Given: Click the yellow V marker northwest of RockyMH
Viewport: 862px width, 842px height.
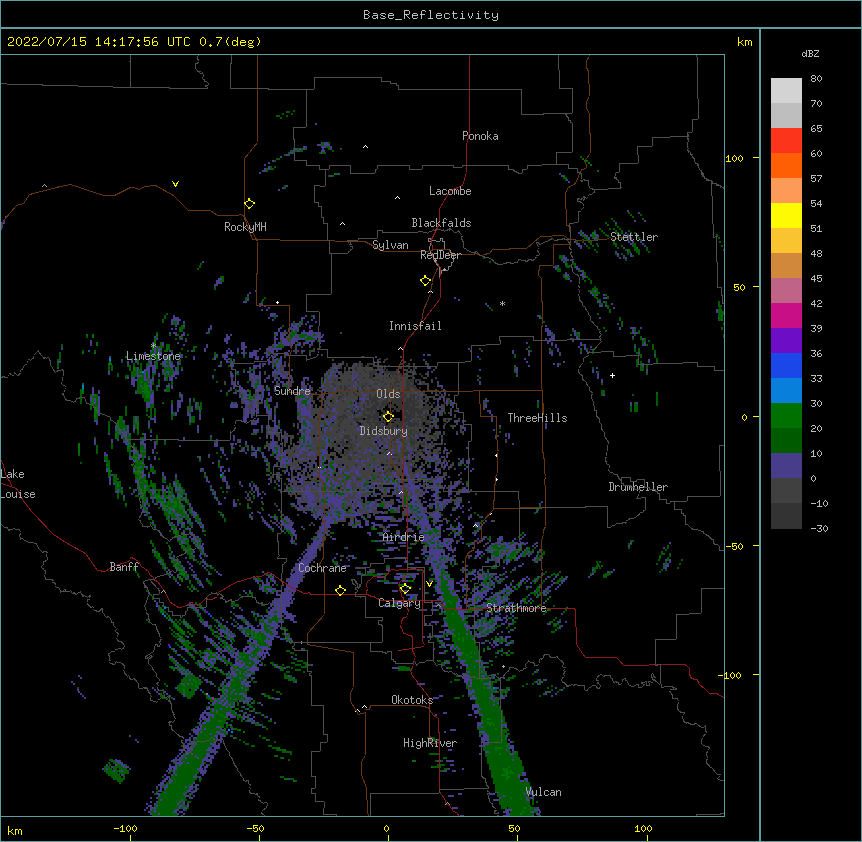Looking at the screenshot, I should coord(175,184).
